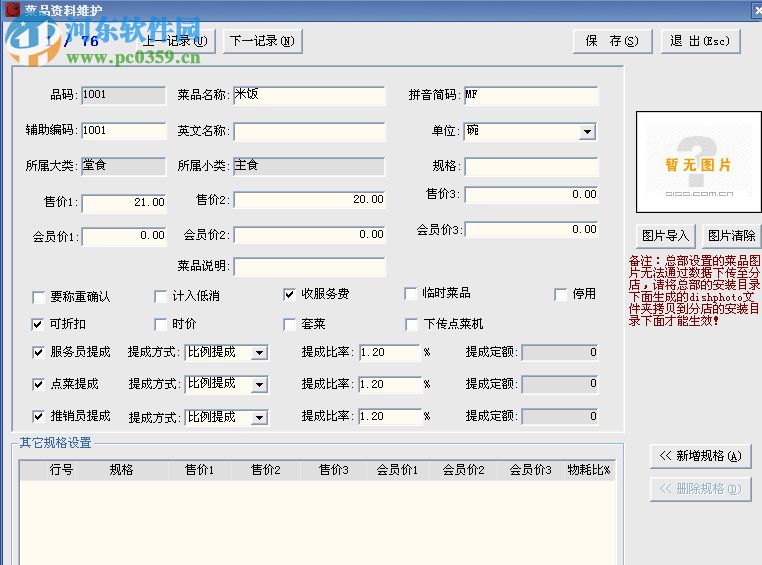762x565 pixels.
Task: Enable the 套菜 checkbox
Action: pos(290,325)
